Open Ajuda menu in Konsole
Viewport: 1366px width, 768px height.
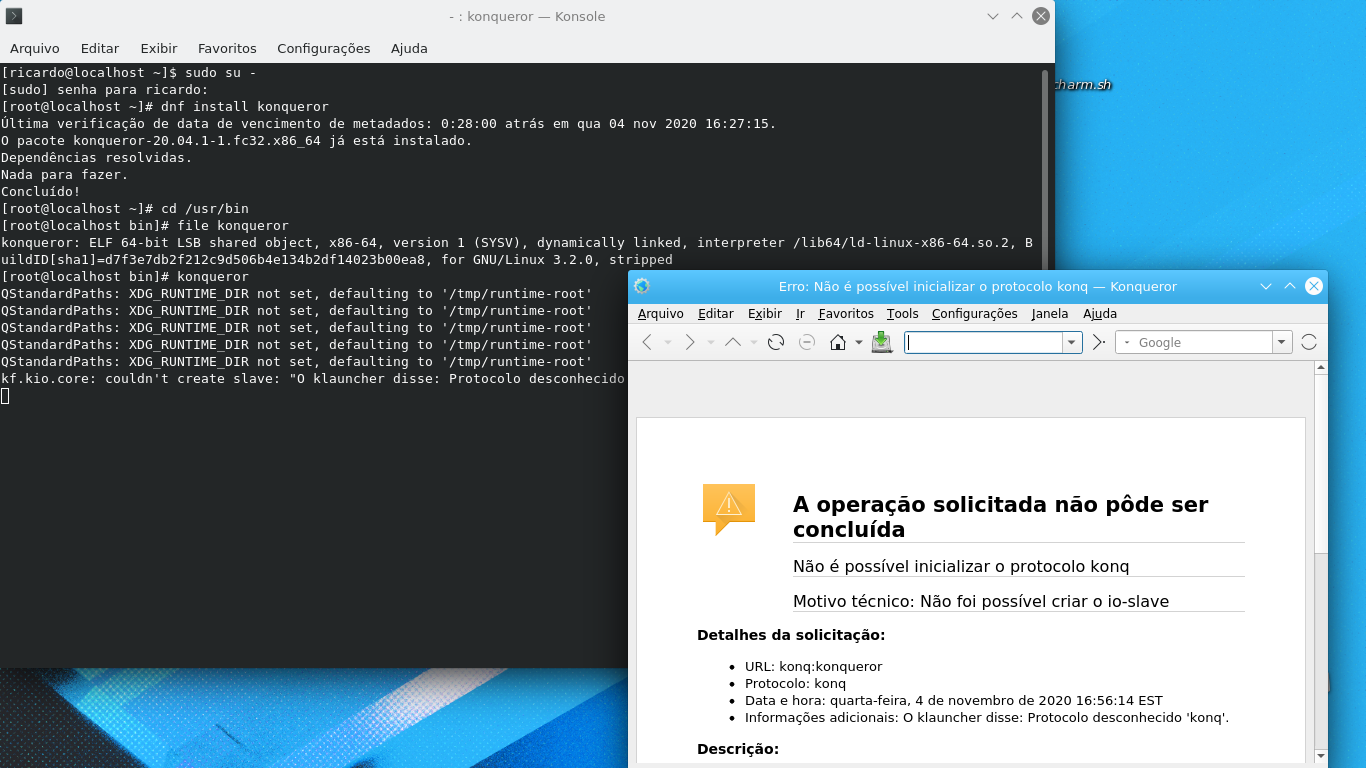409,48
